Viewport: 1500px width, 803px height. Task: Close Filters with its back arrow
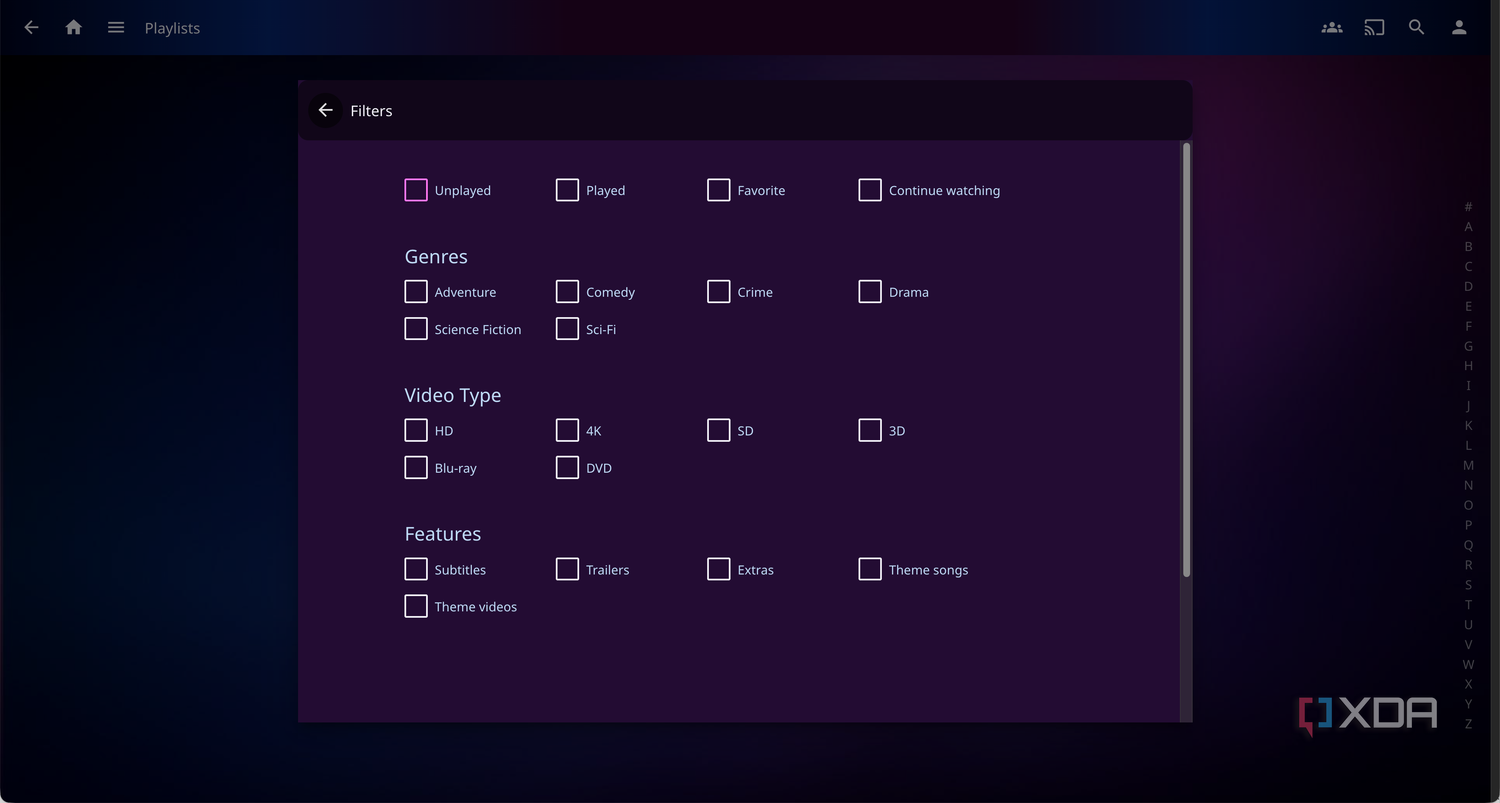pos(325,110)
